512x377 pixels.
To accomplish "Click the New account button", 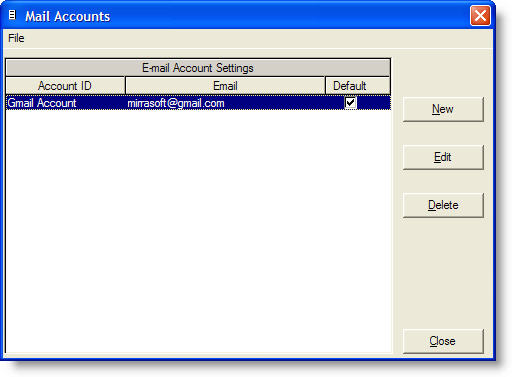I will coord(443,109).
